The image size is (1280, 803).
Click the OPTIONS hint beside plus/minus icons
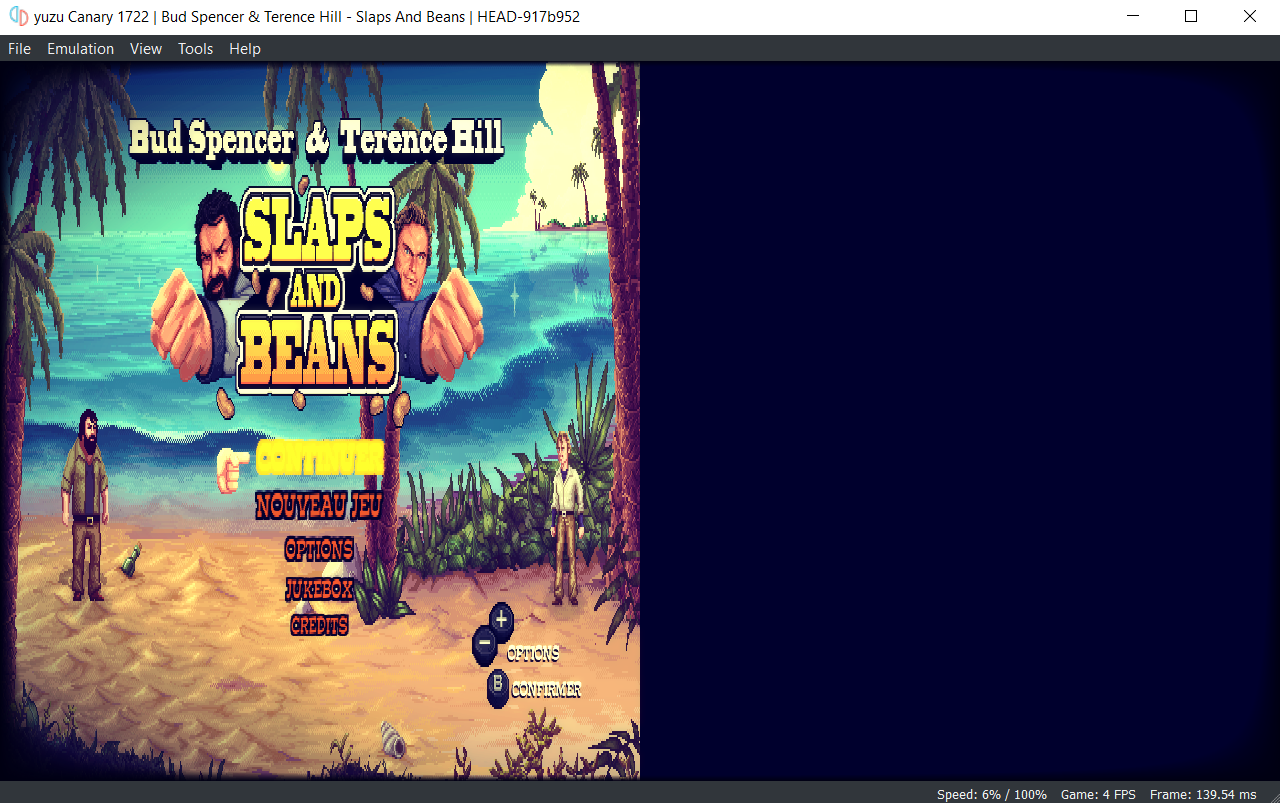pos(533,654)
